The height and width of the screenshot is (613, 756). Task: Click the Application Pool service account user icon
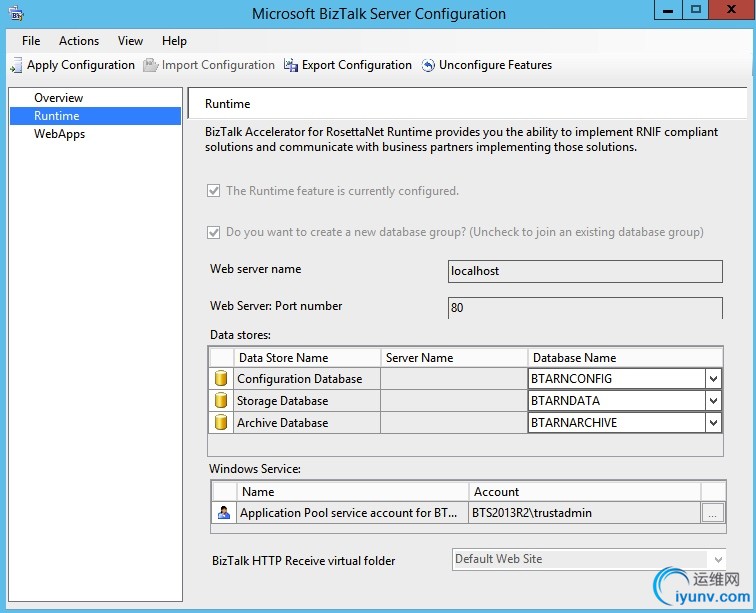coord(224,512)
